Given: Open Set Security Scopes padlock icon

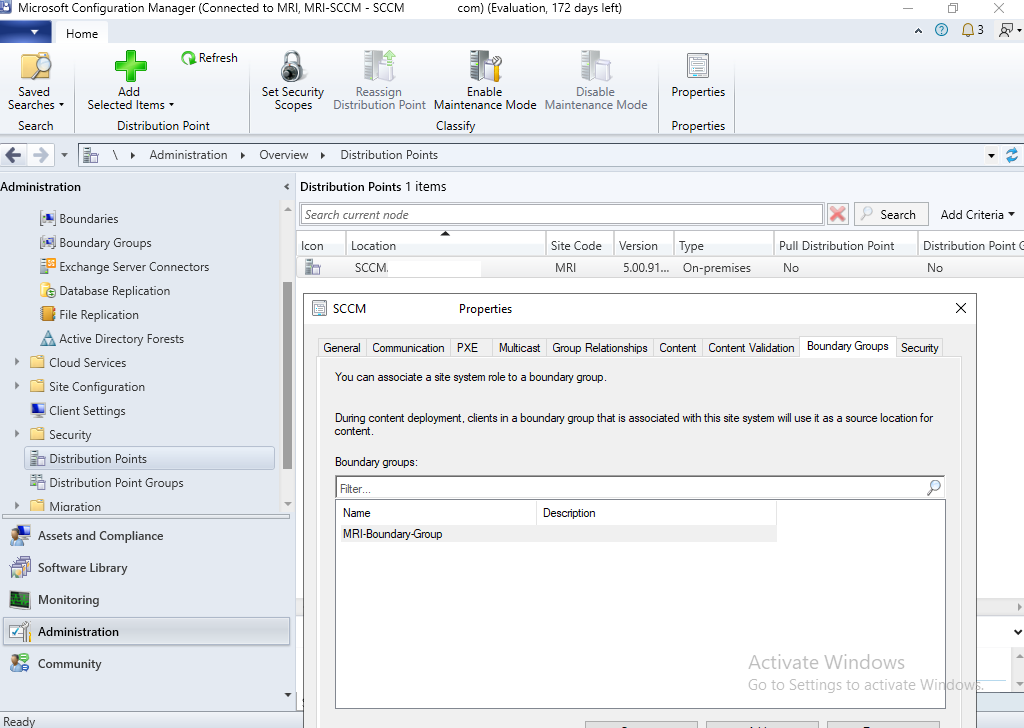Looking at the screenshot, I should [293, 67].
